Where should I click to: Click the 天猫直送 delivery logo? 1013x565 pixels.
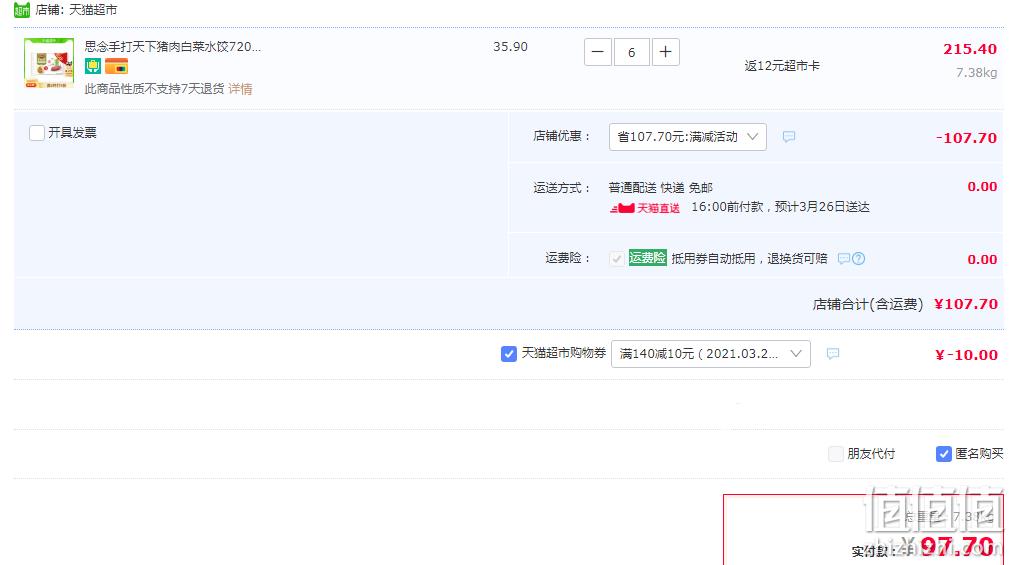tap(645, 208)
